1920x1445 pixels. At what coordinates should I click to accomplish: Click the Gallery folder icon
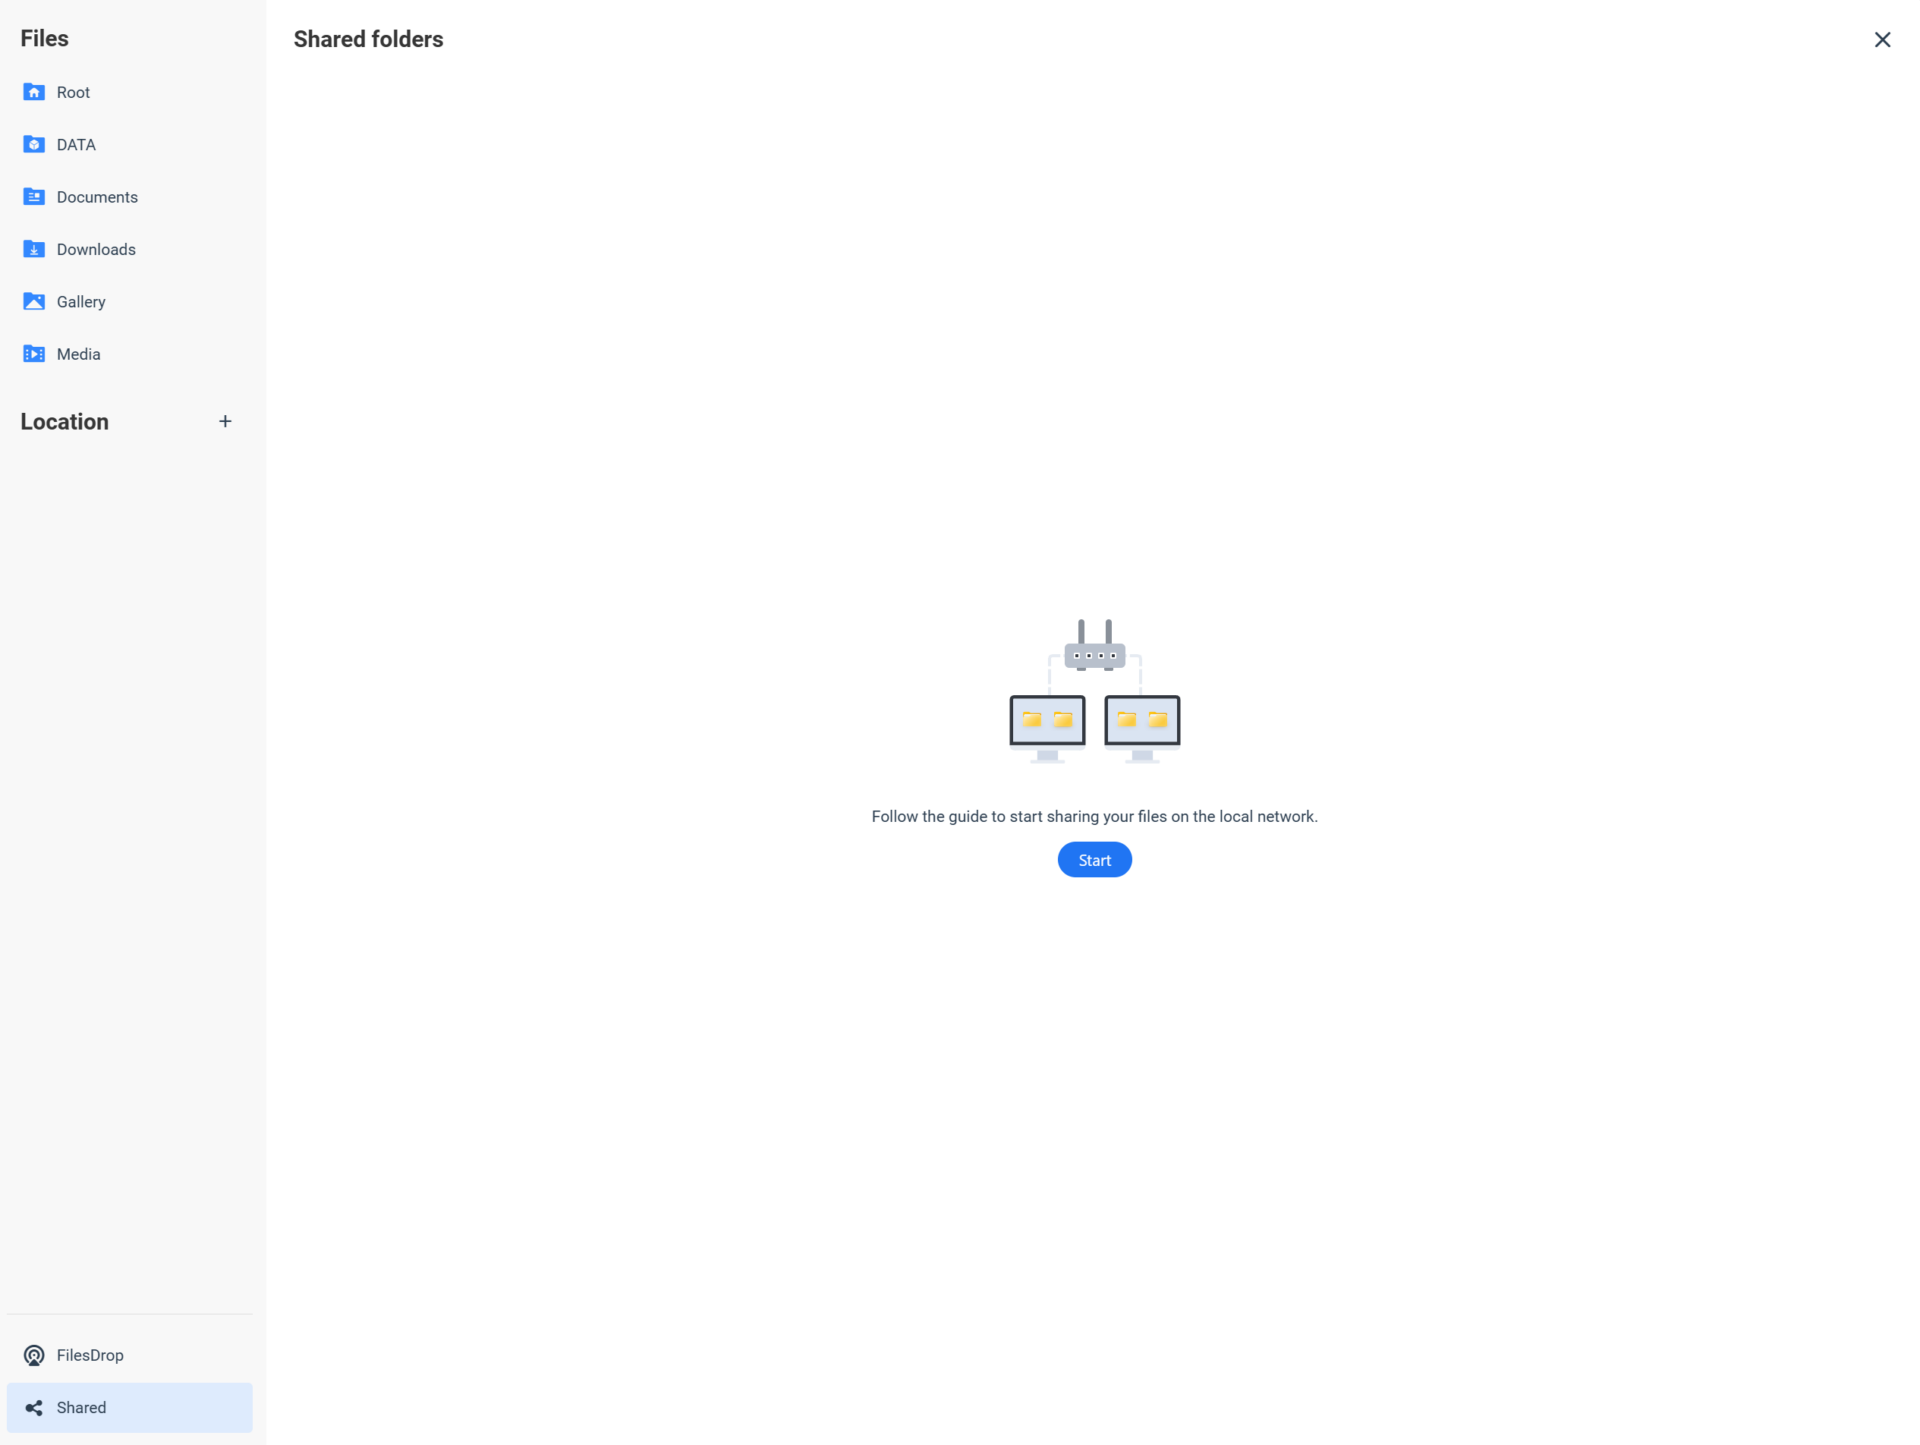[33, 301]
